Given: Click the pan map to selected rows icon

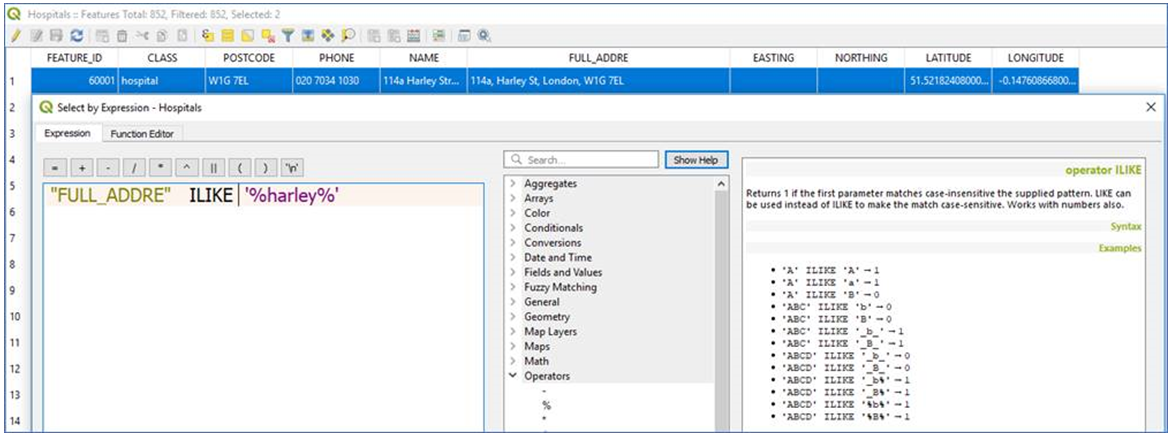Looking at the screenshot, I should pyautogui.click(x=327, y=35).
